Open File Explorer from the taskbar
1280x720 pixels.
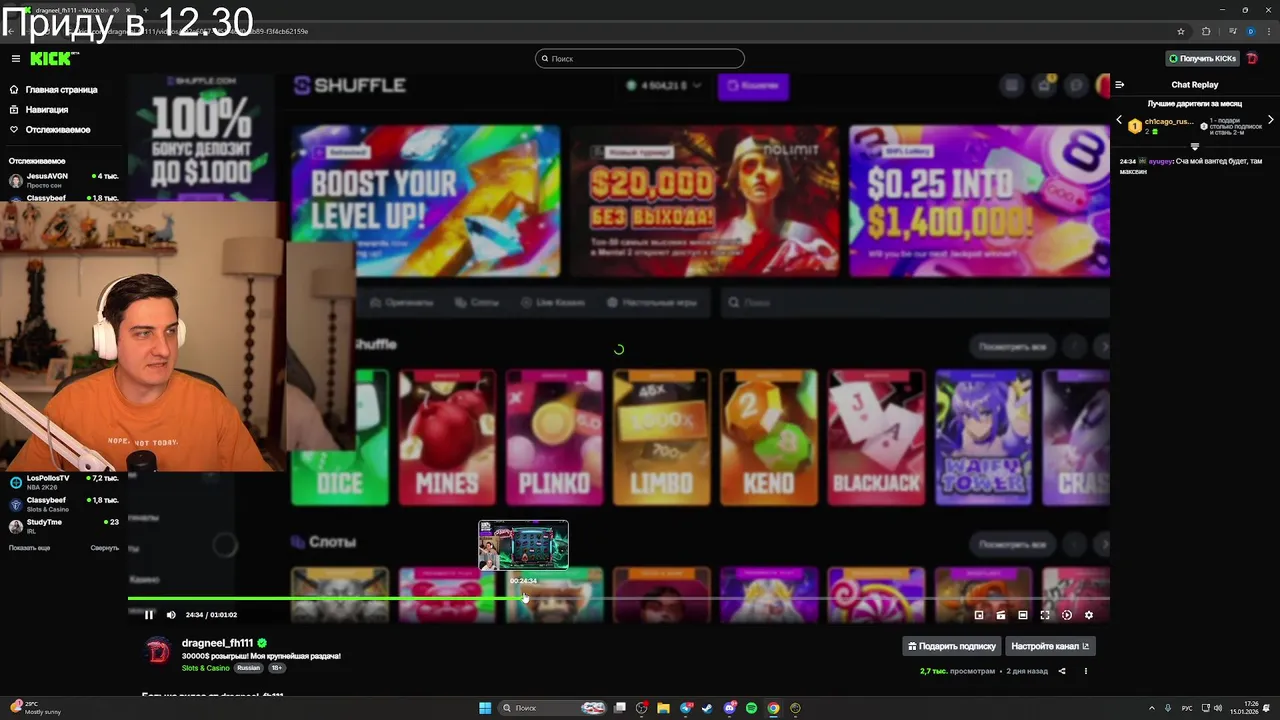pyautogui.click(x=663, y=708)
